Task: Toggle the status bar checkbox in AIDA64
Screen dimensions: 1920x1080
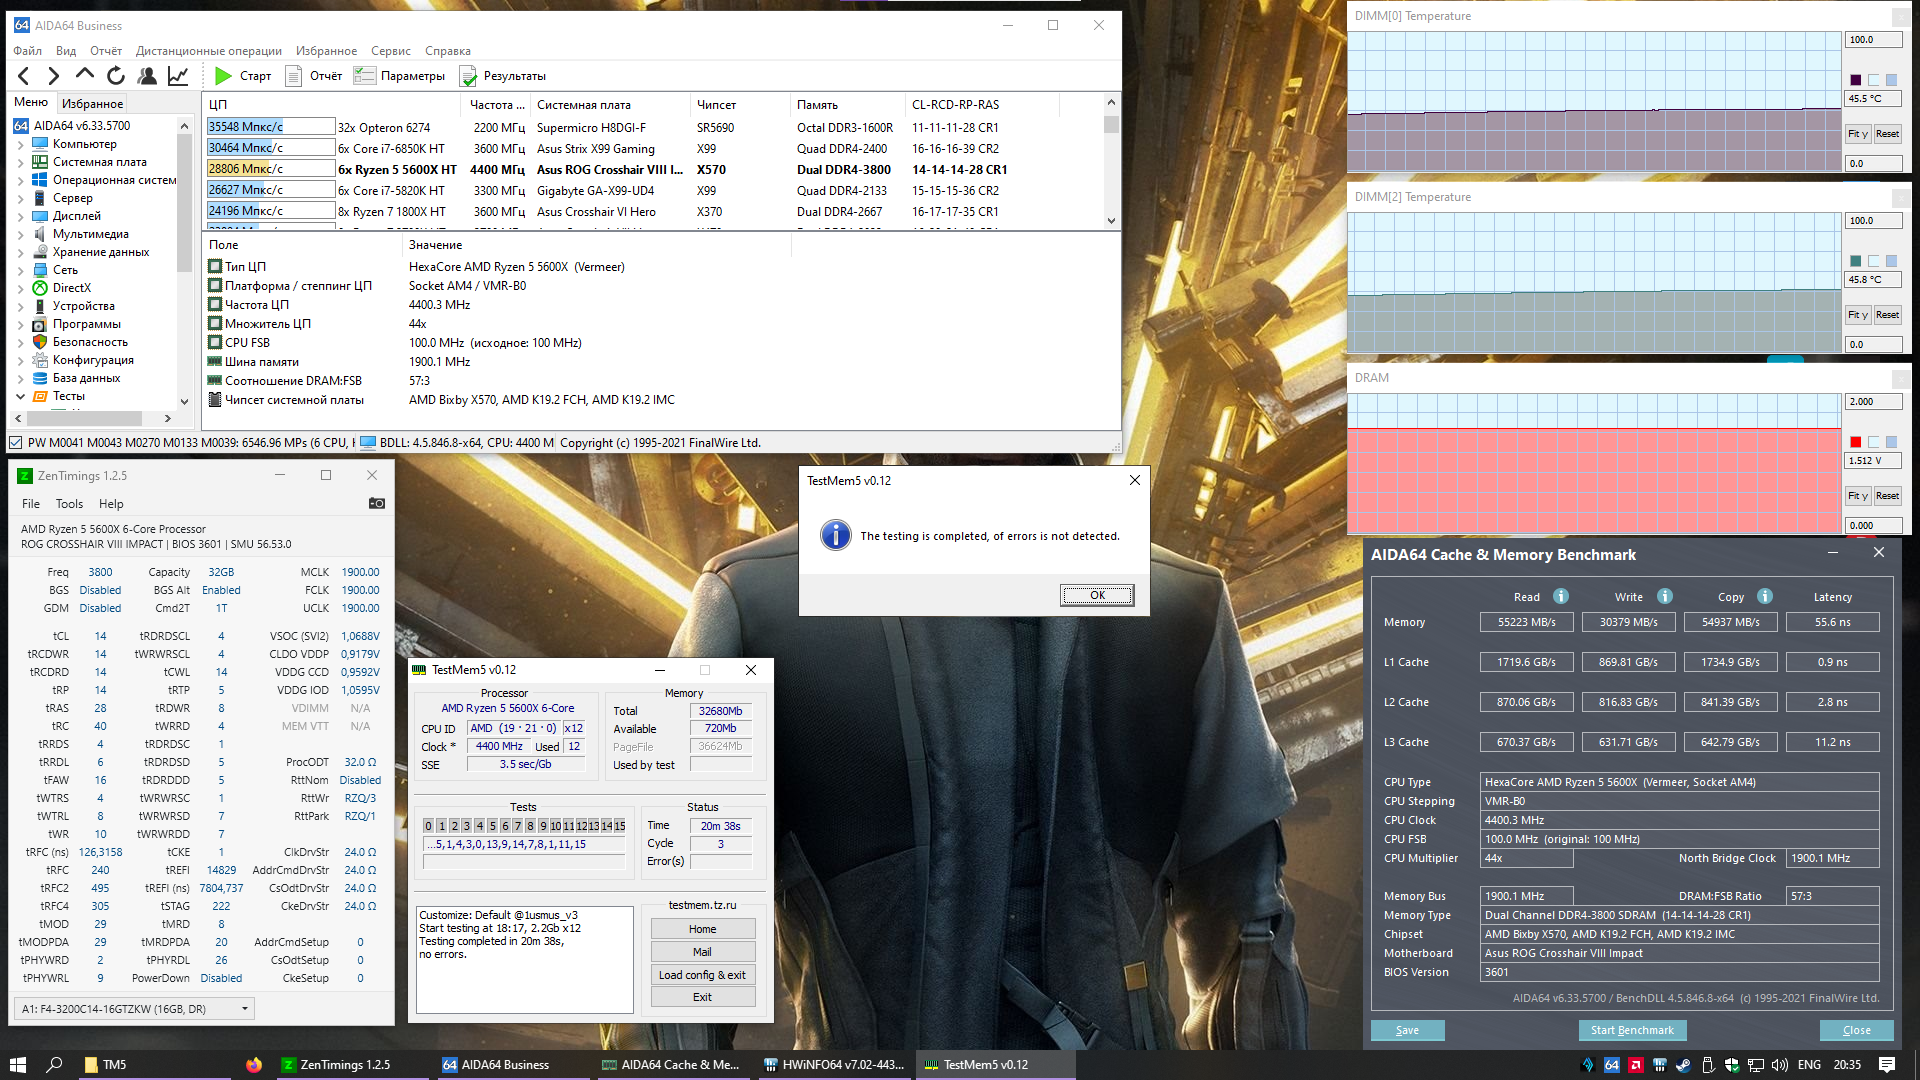Action: point(16,442)
